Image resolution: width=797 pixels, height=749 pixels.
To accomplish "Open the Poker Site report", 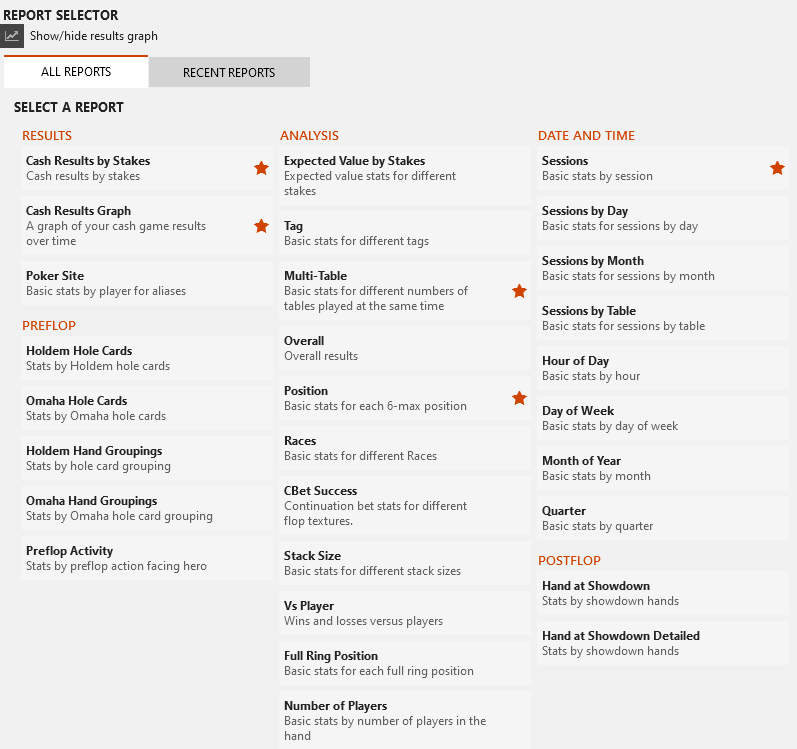I will point(147,284).
